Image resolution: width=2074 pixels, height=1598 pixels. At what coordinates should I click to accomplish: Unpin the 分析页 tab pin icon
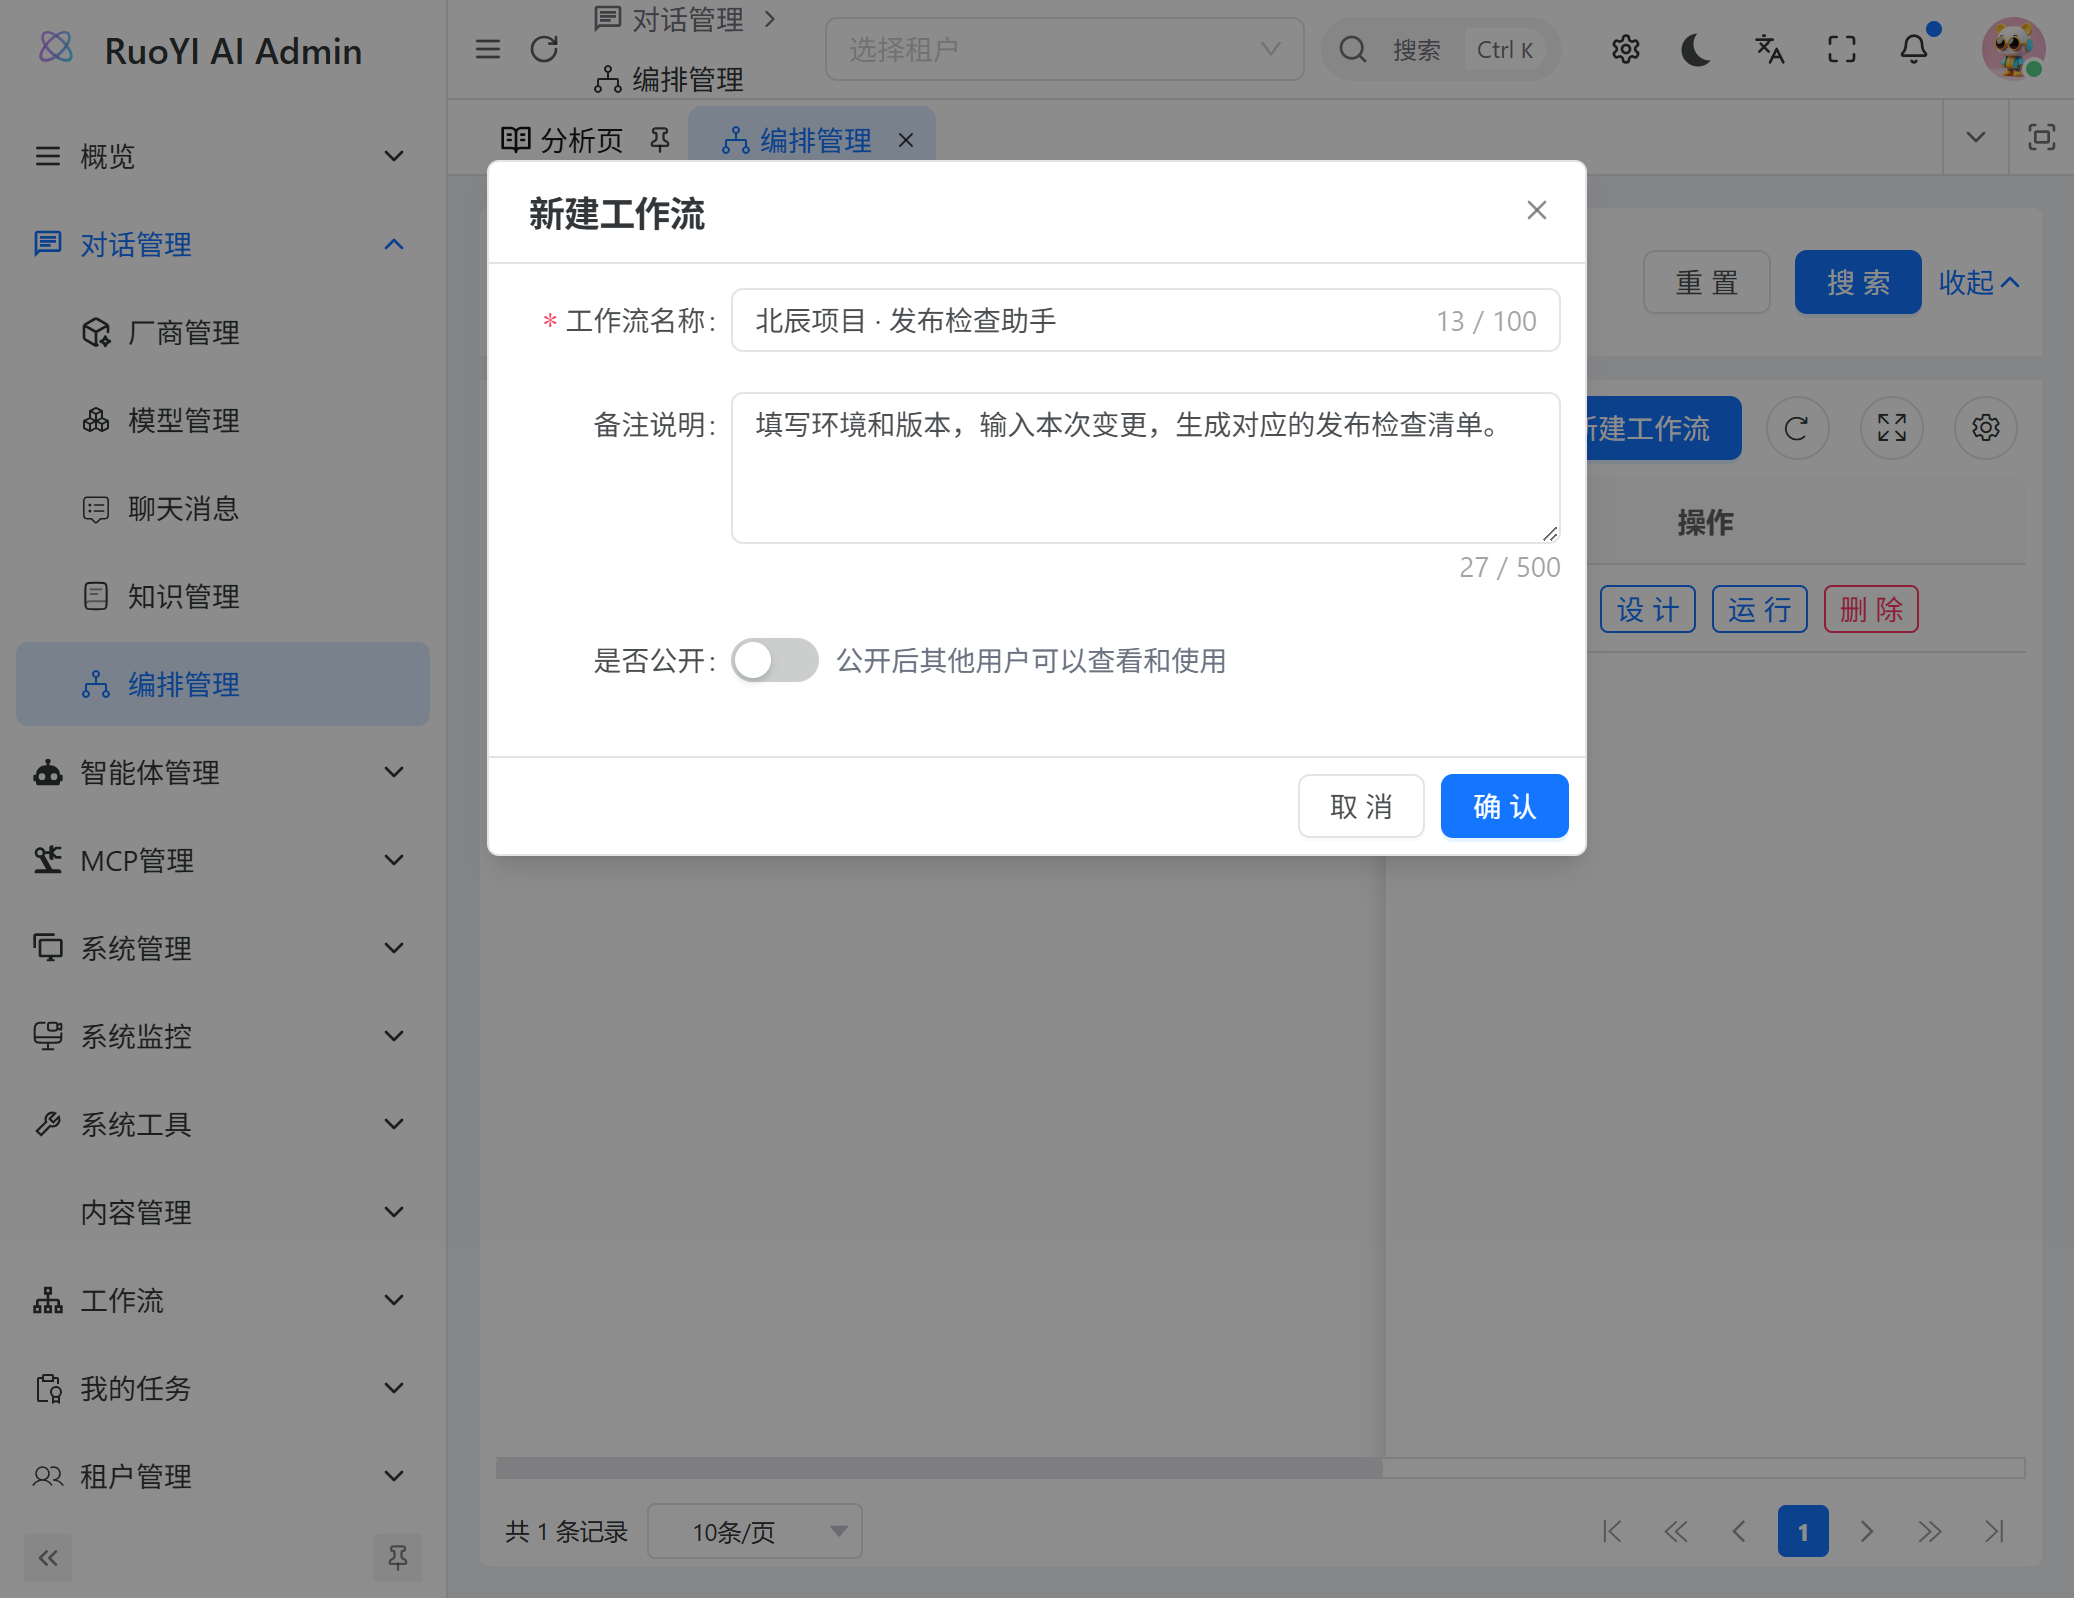[x=660, y=140]
